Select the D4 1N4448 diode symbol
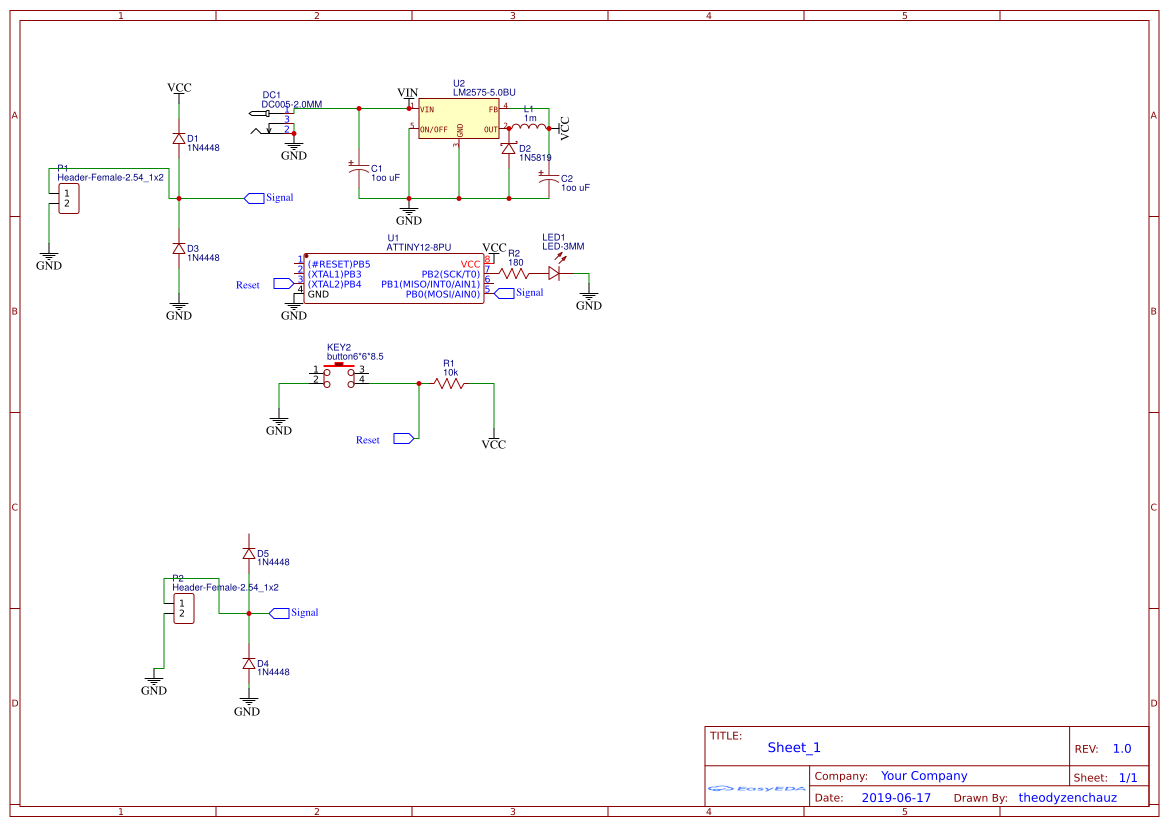Viewport: 1169px width, 827px height. 248,664
